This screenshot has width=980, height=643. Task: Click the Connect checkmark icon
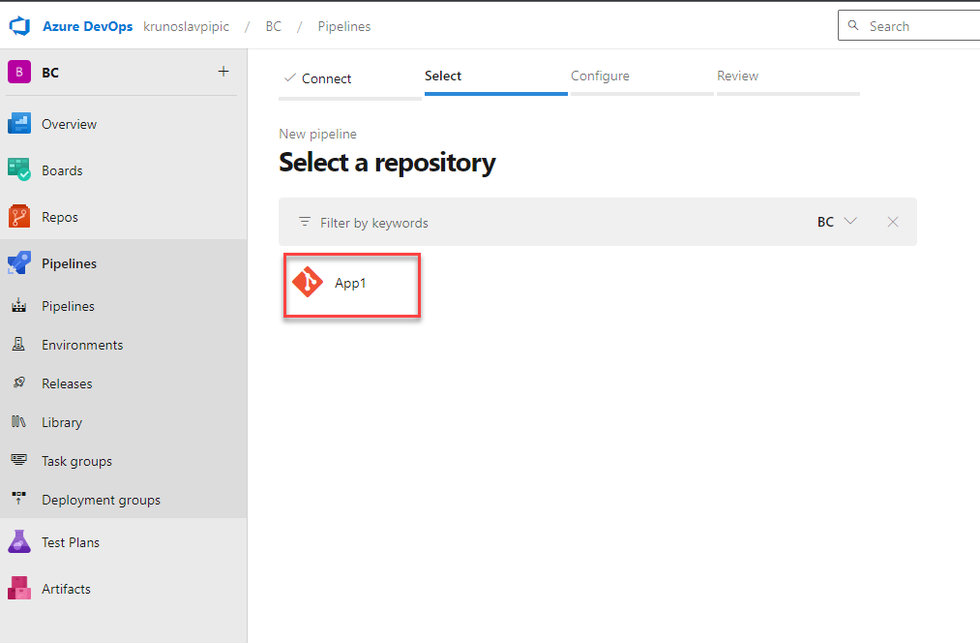coord(290,78)
